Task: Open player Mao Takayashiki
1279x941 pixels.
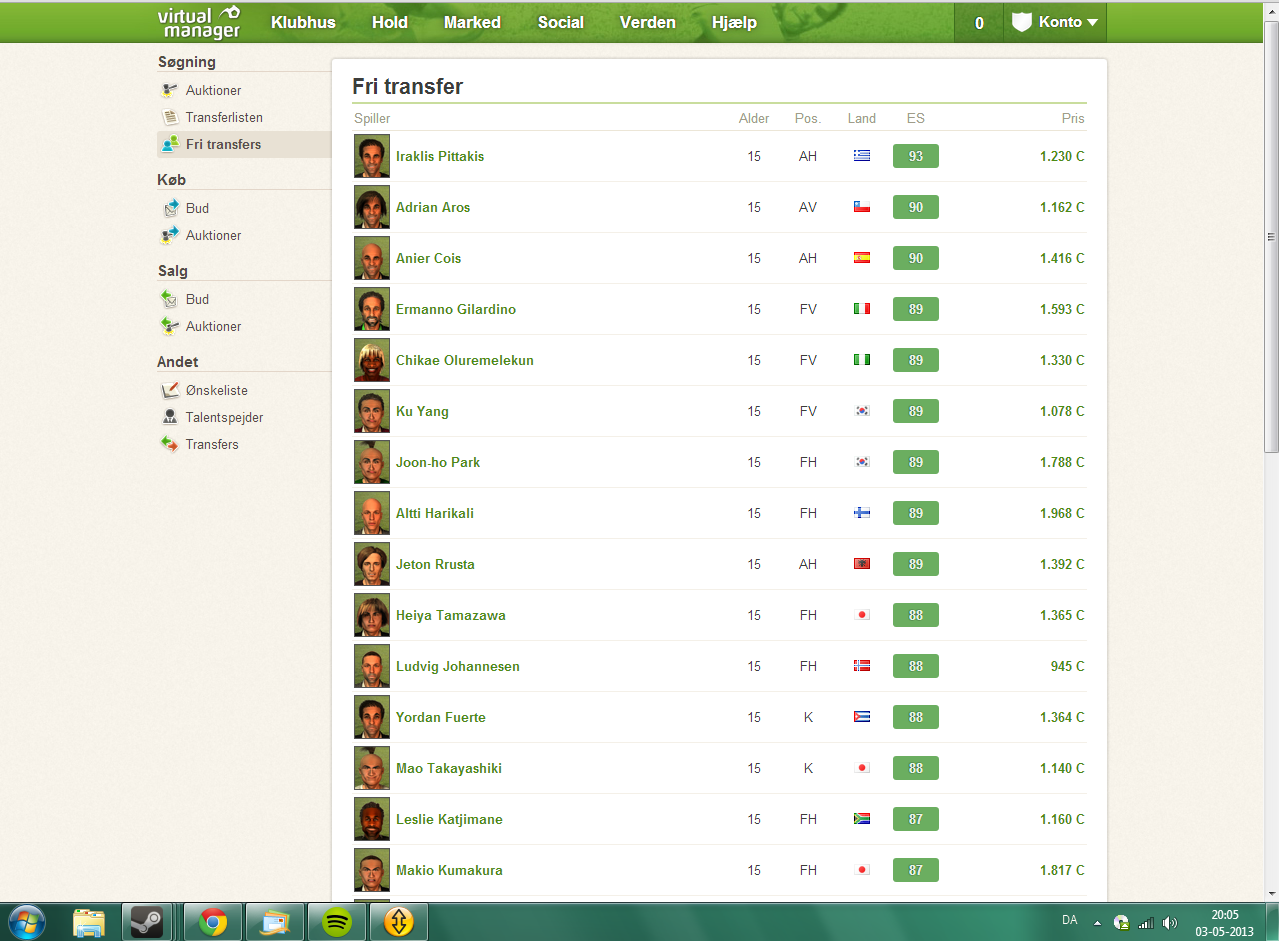Action: coord(449,768)
